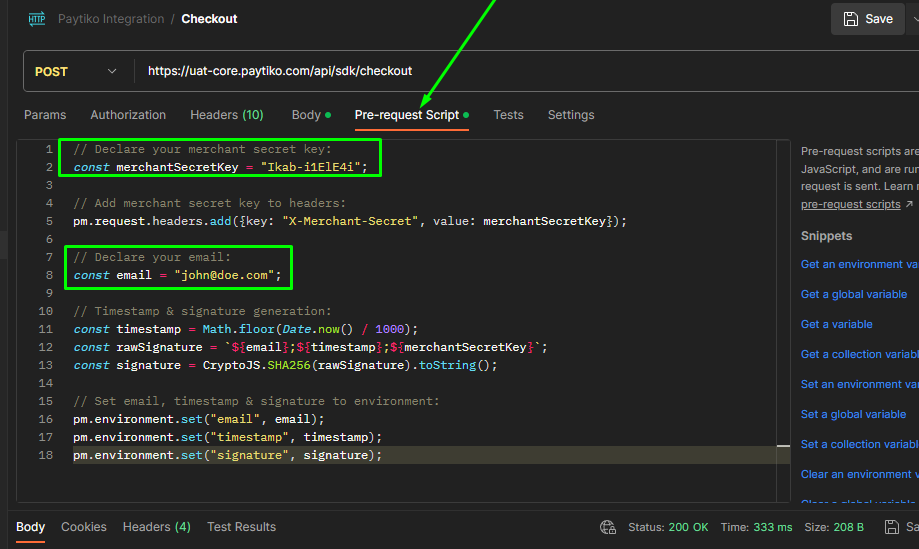Open the POST method dropdown
Image resolution: width=919 pixels, height=549 pixels.
pyautogui.click(x=77, y=72)
